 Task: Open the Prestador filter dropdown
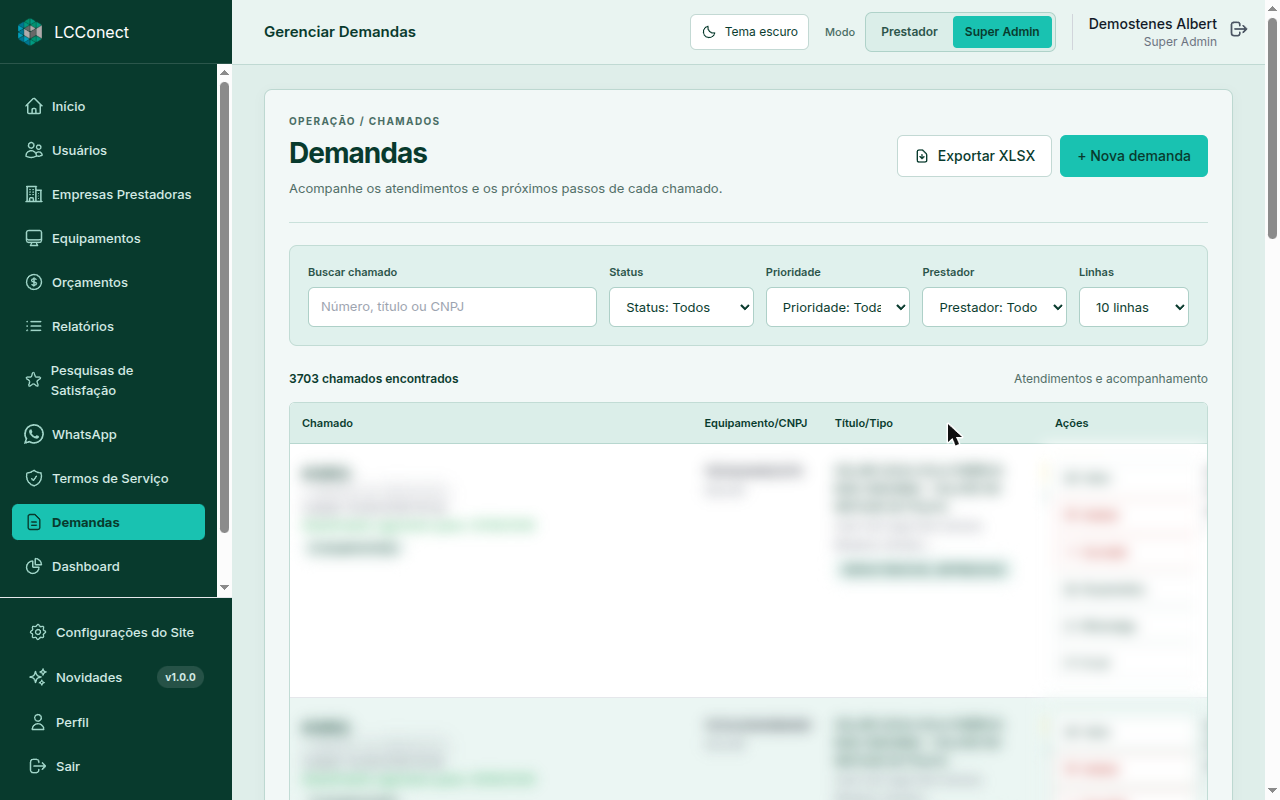(994, 307)
